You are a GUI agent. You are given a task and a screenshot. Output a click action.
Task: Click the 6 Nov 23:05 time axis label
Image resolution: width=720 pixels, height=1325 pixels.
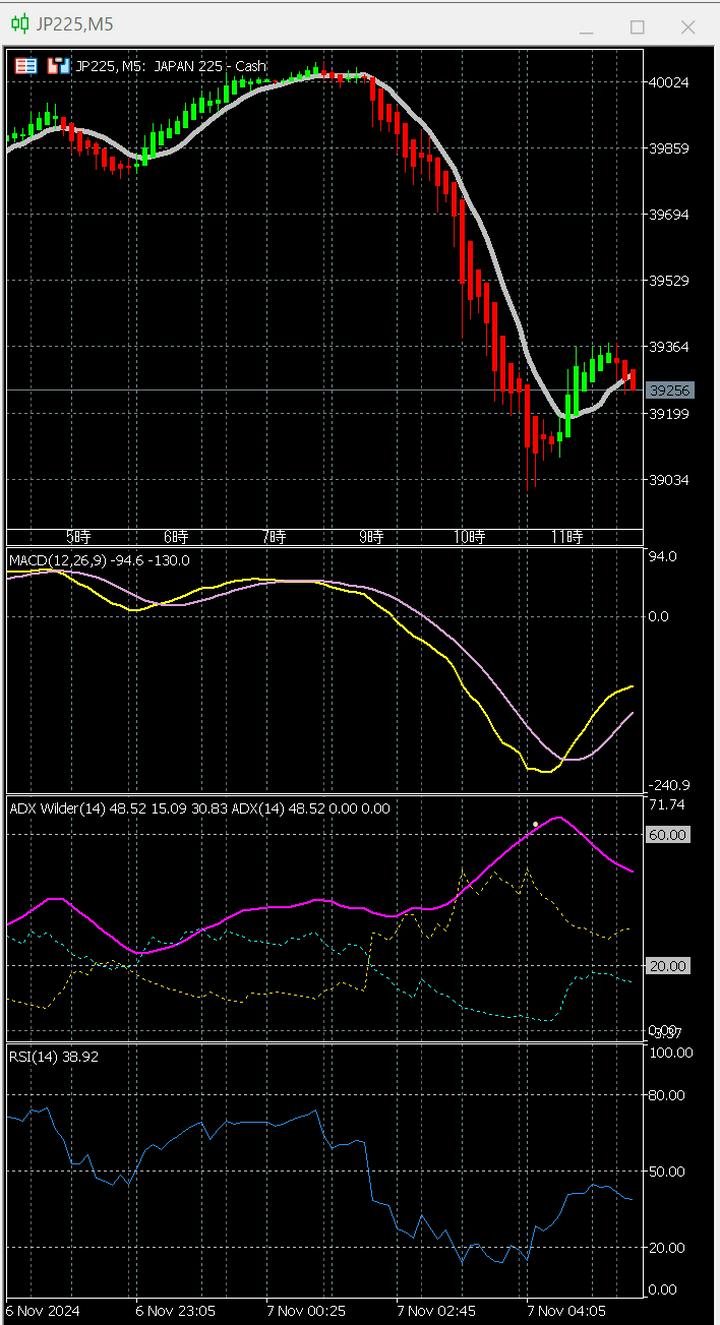click(x=175, y=1310)
